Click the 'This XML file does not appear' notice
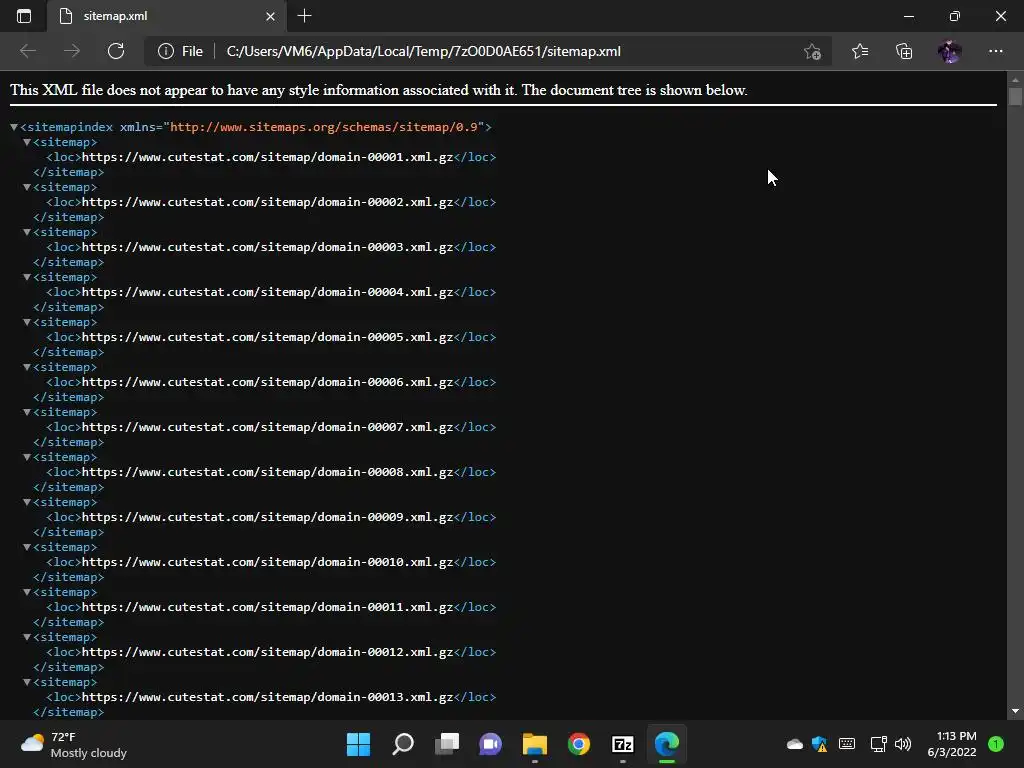This screenshot has width=1024, height=768. coord(378,90)
